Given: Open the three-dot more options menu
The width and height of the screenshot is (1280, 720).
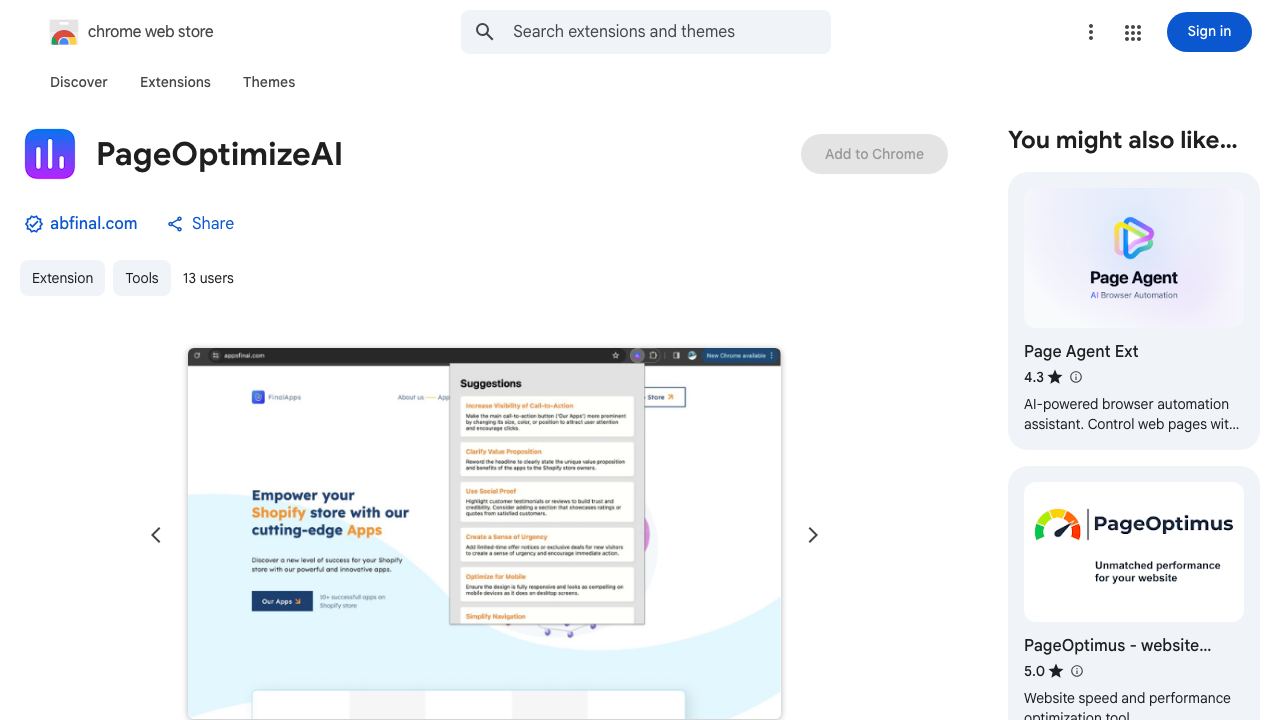Looking at the screenshot, I should tap(1091, 32).
